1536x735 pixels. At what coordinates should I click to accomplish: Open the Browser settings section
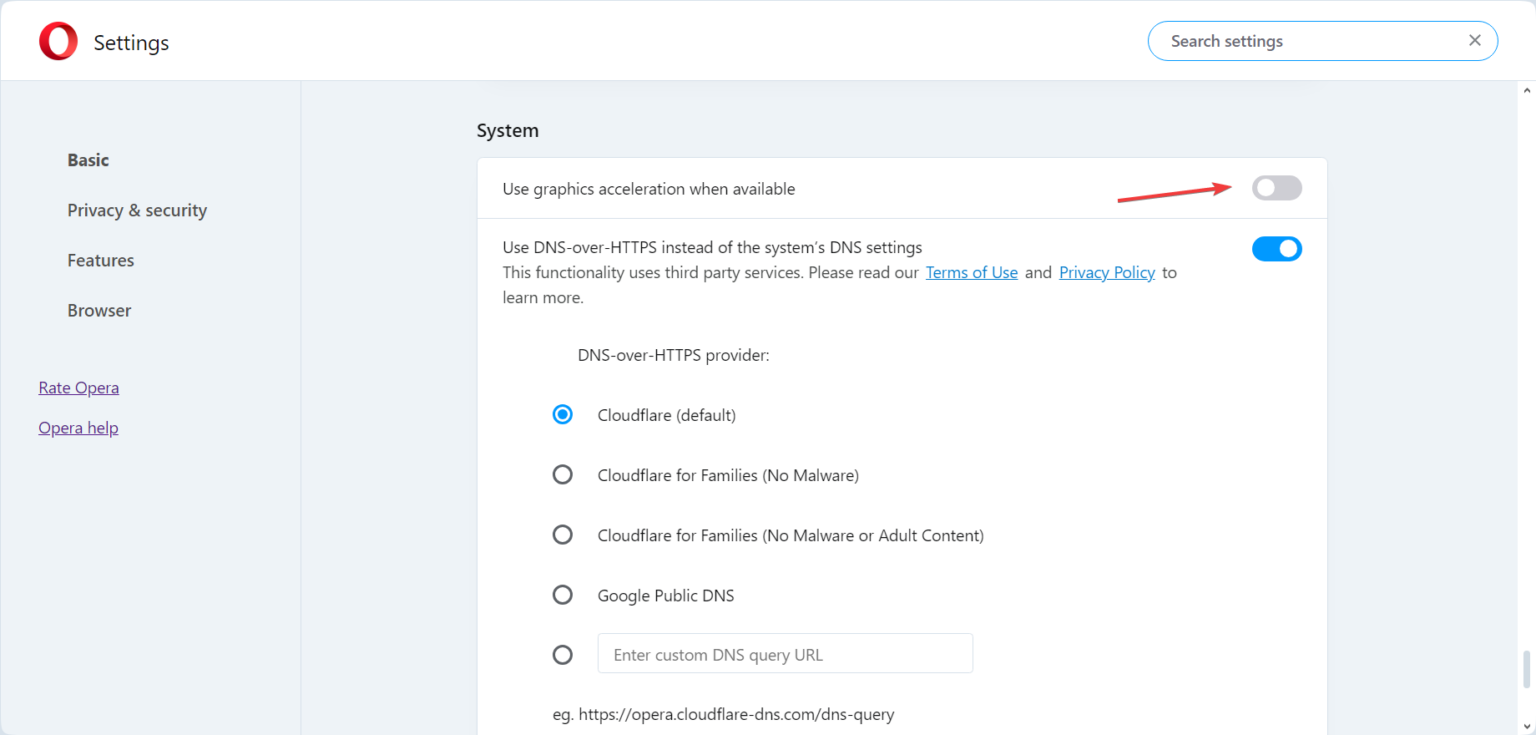point(99,310)
